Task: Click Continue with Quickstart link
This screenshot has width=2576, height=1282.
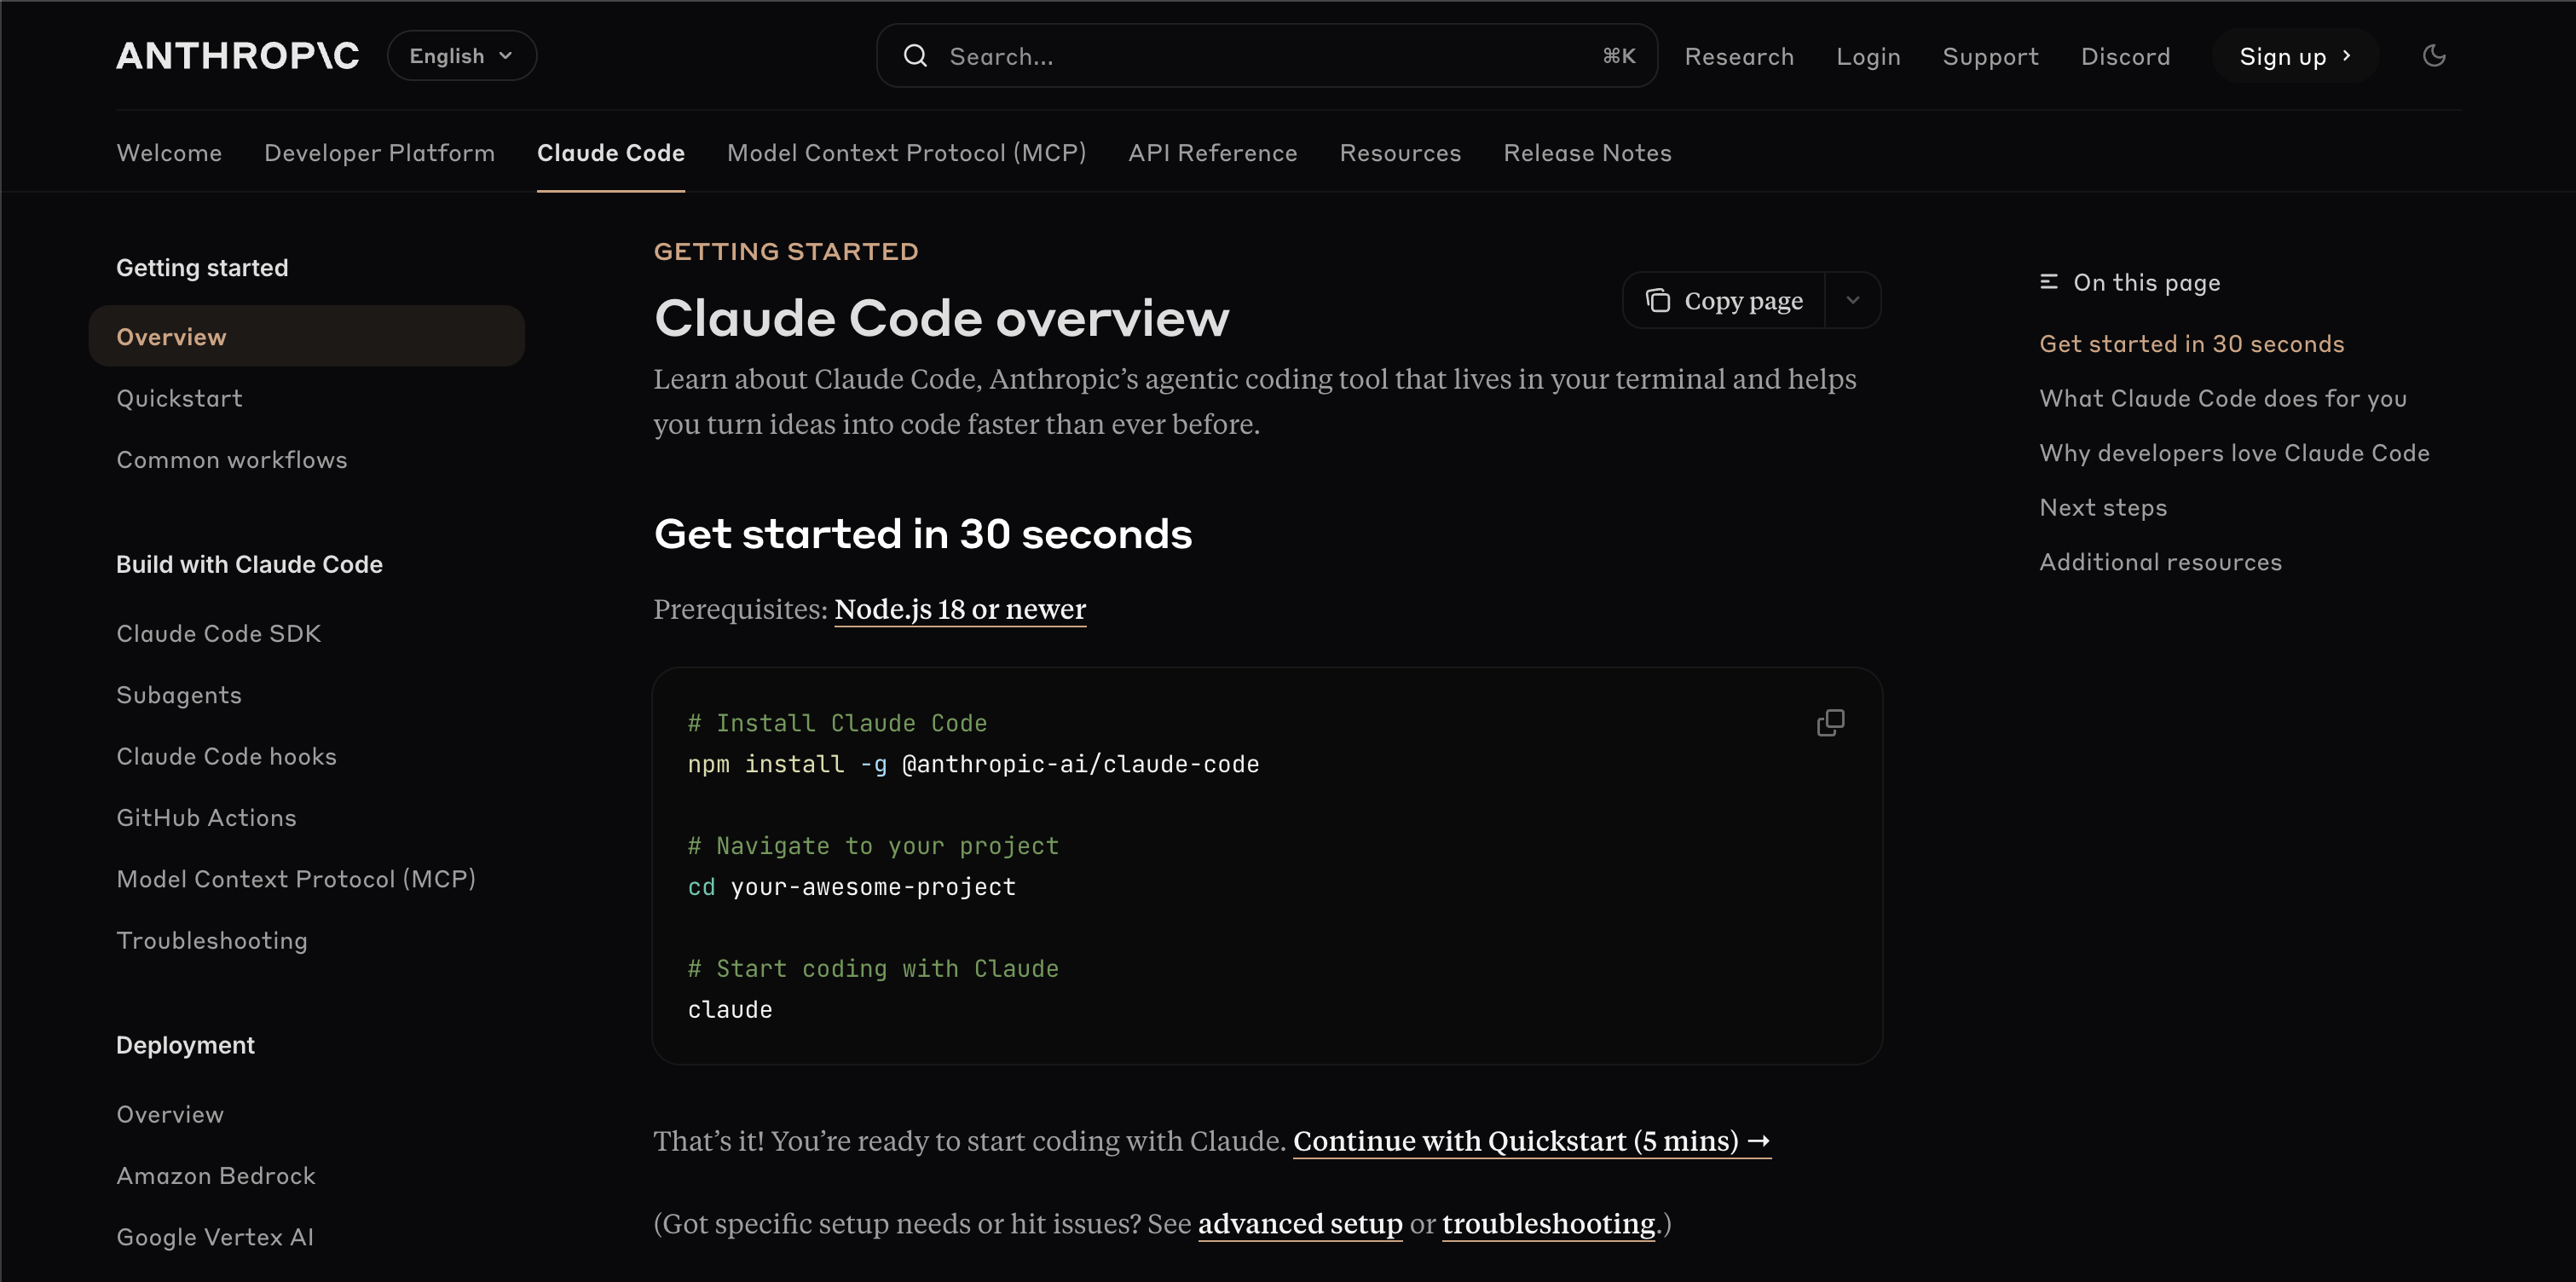Action: 1531,1141
